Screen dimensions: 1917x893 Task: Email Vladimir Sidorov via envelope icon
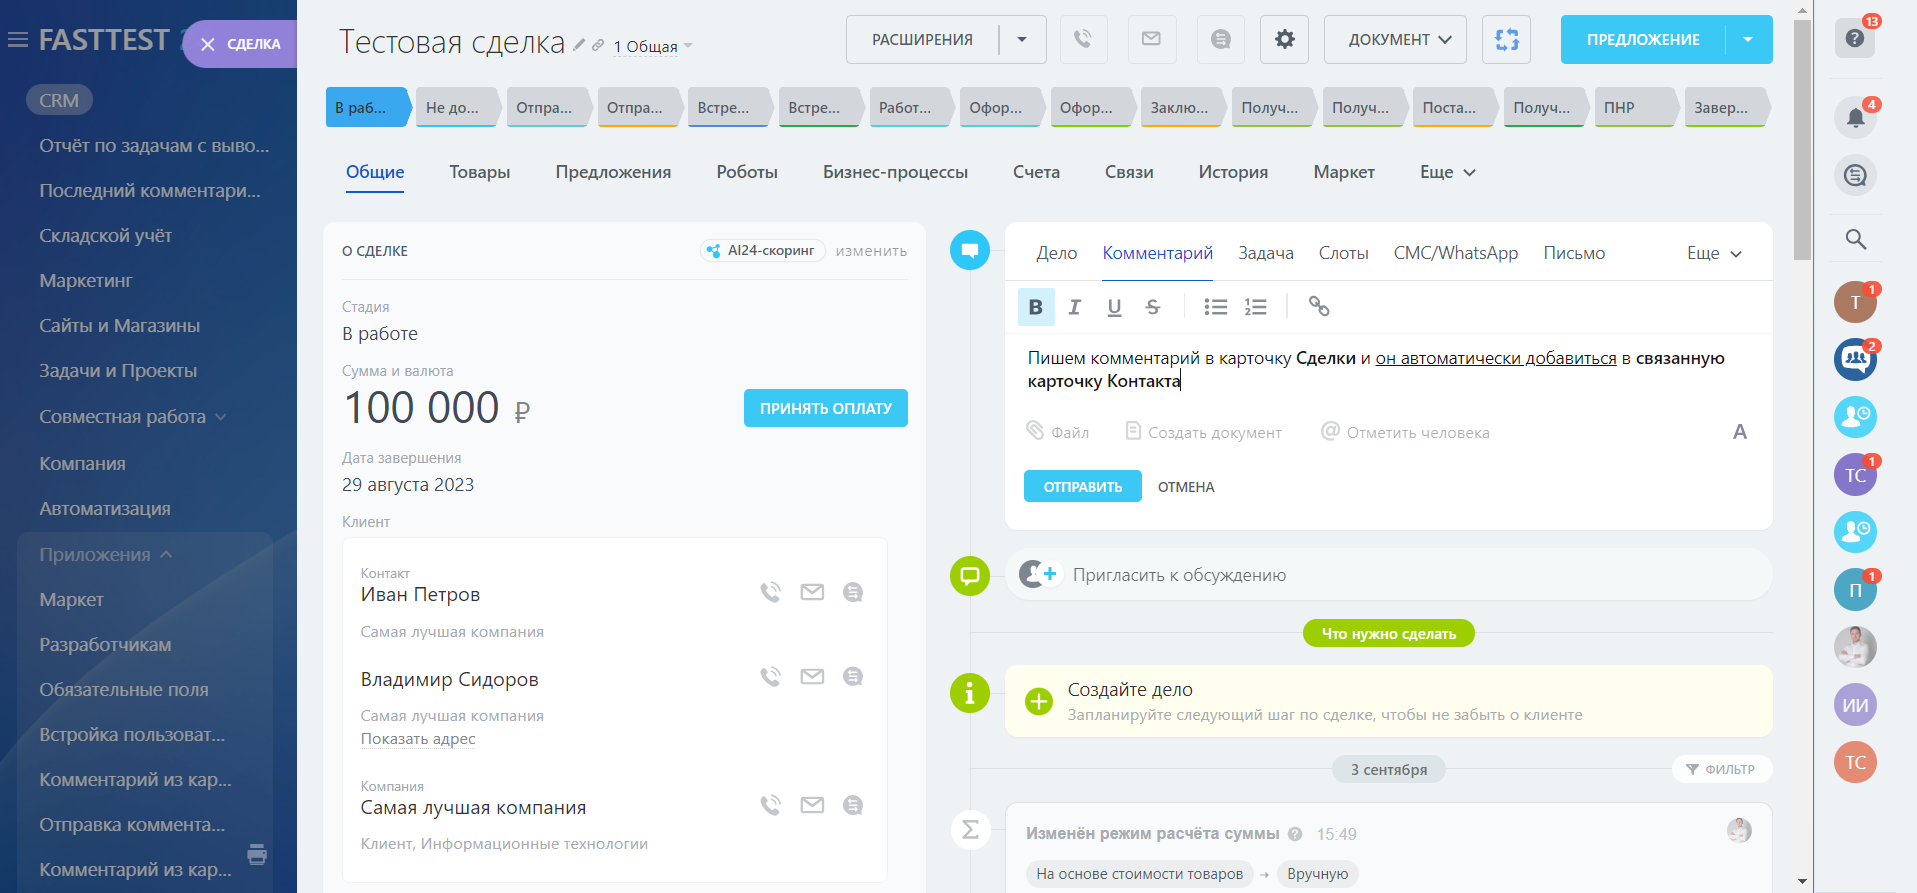812,677
